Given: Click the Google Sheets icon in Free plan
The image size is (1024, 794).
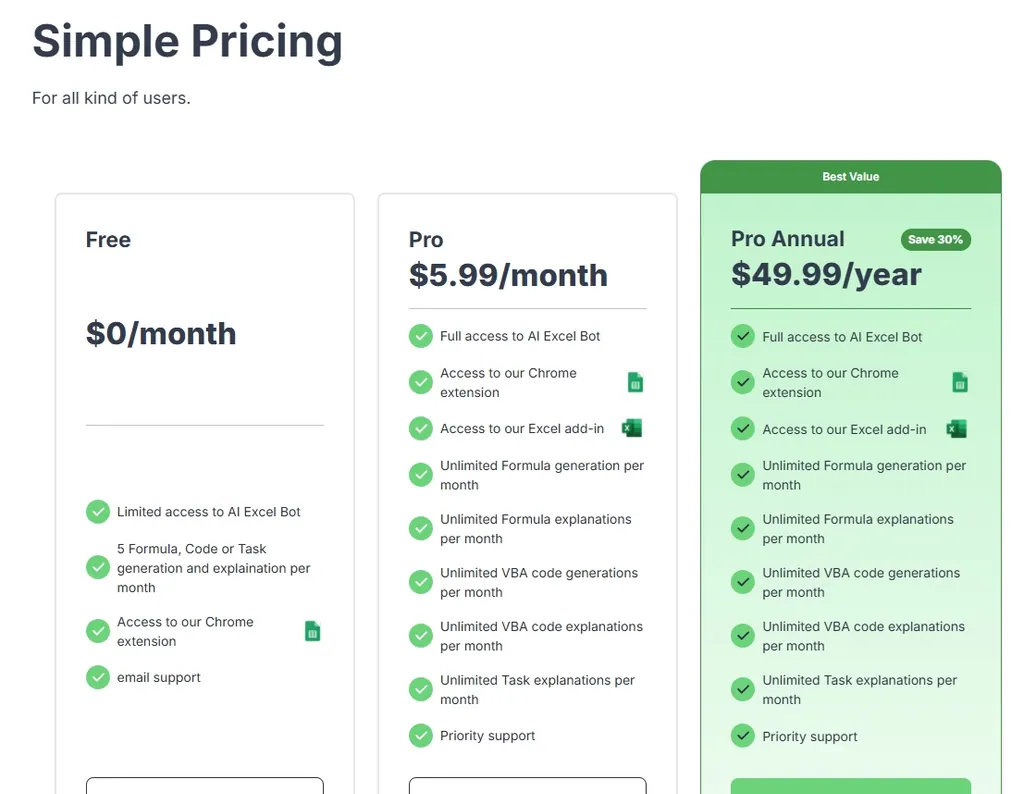Looking at the screenshot, I should click(312, 631).
